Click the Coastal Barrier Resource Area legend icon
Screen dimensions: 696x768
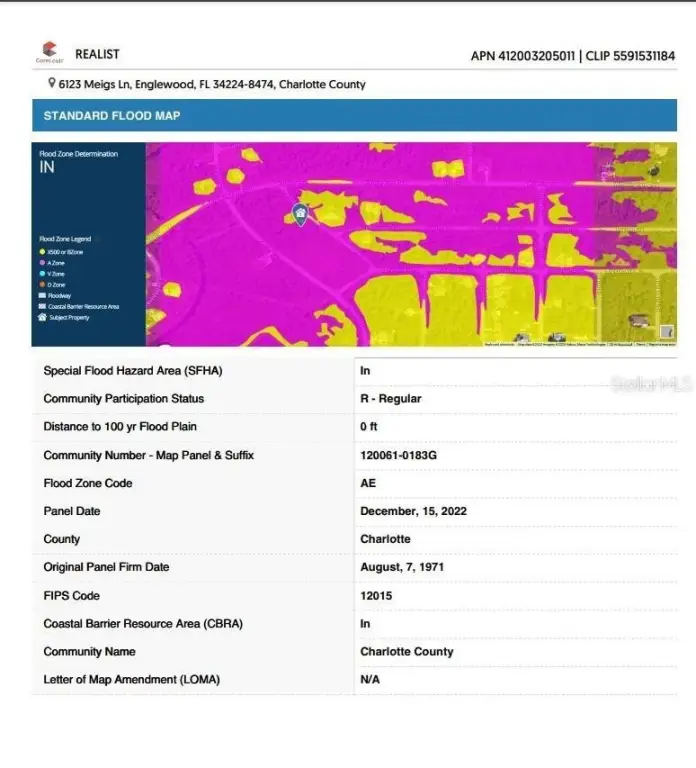tap(42, 306)
